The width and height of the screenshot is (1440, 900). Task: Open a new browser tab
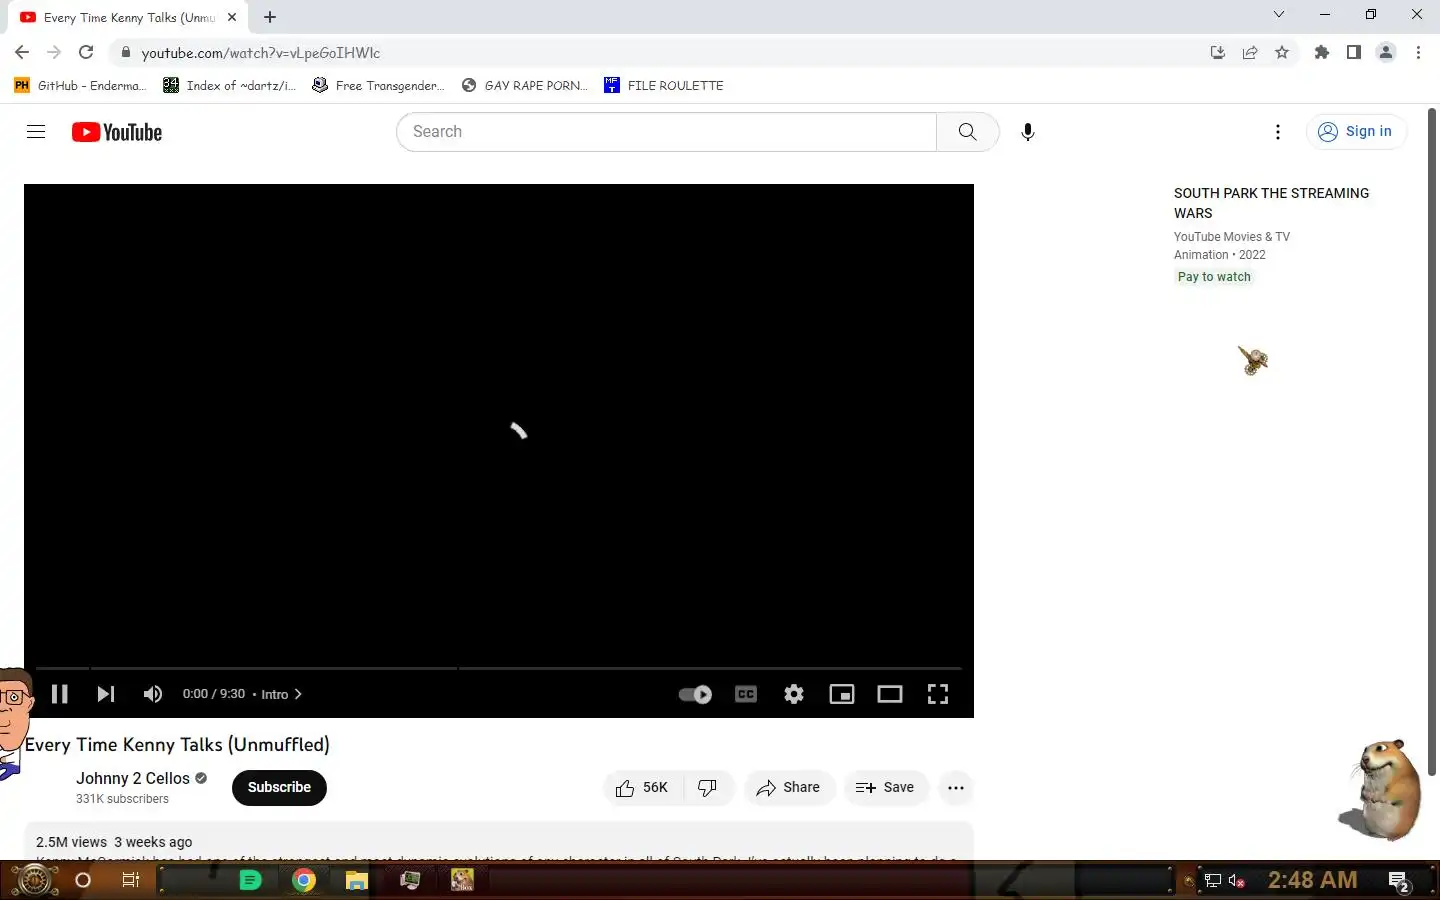(270, 17)
